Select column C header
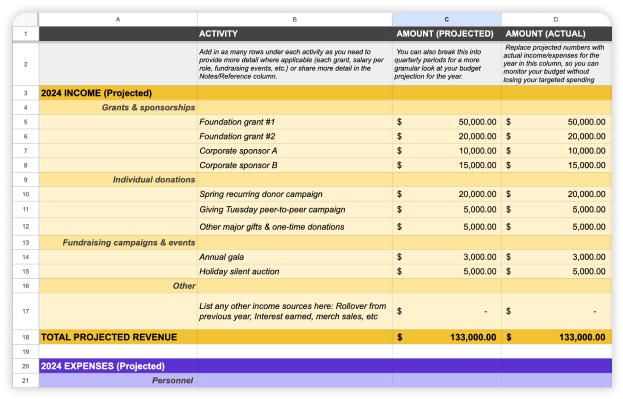The image size is (623, 399). tap(447, 19)
